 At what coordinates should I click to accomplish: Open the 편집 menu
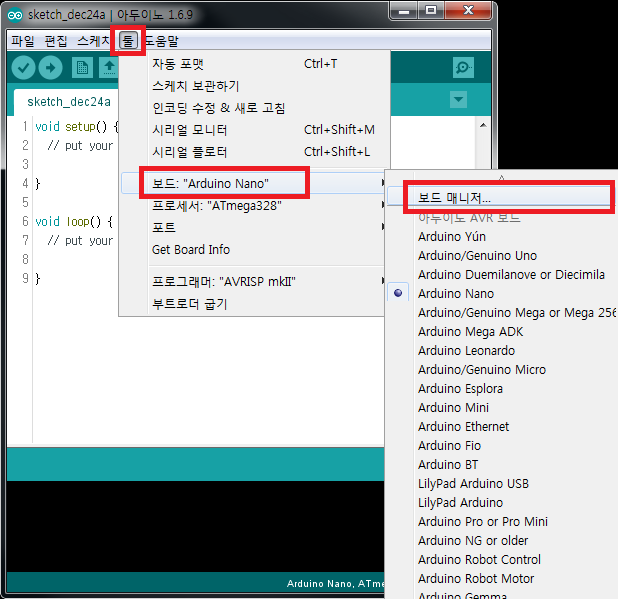click(56, 41)
